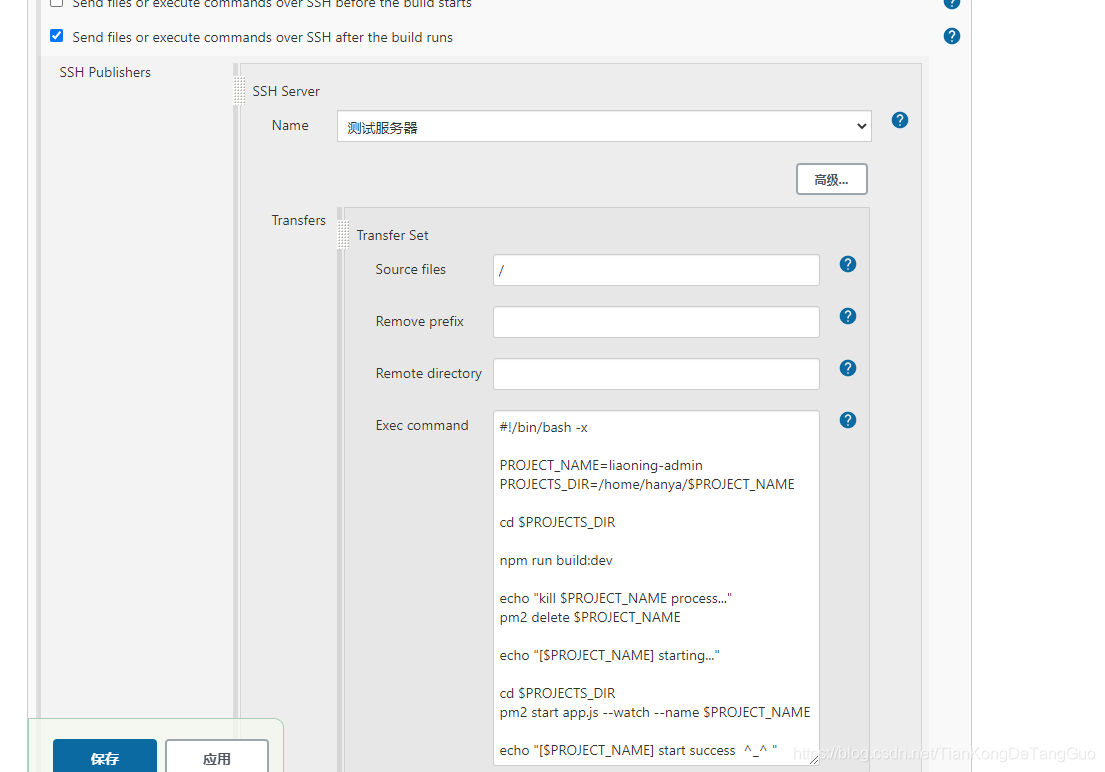The height and width of the screenshot is (772, 1105).
Task: Open help for SSH after the build runs
Action: click(x=951, y=36)
